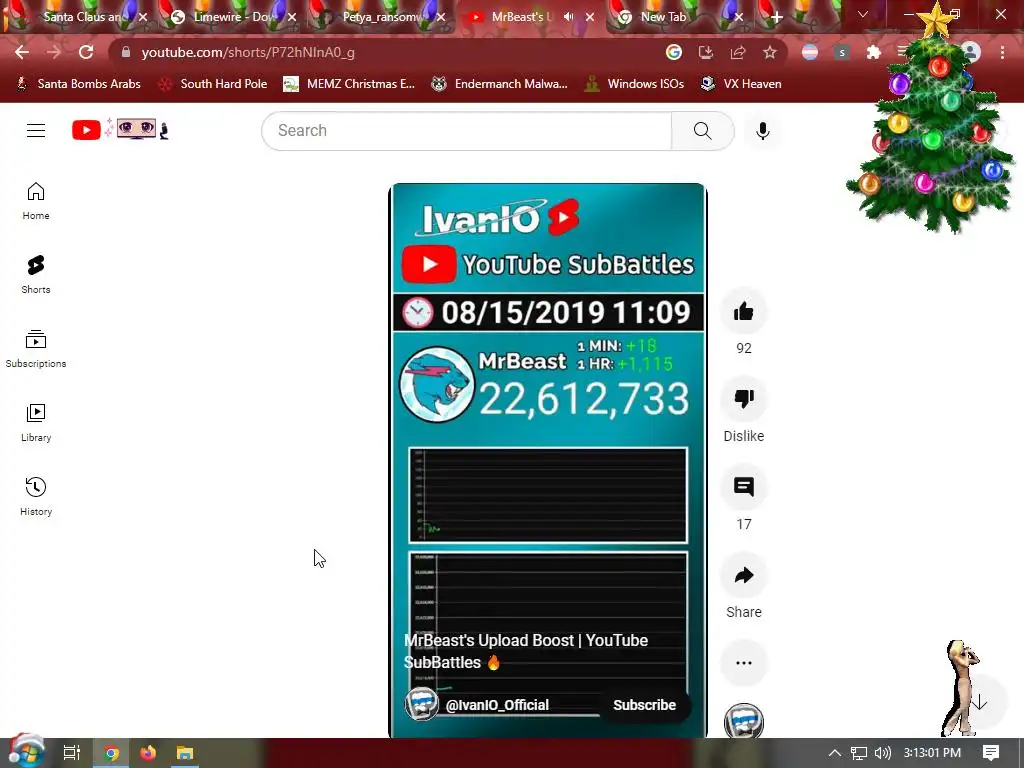Click the Shorts video title text
This screenshot has height=768, width=1024.
point(526,651)
